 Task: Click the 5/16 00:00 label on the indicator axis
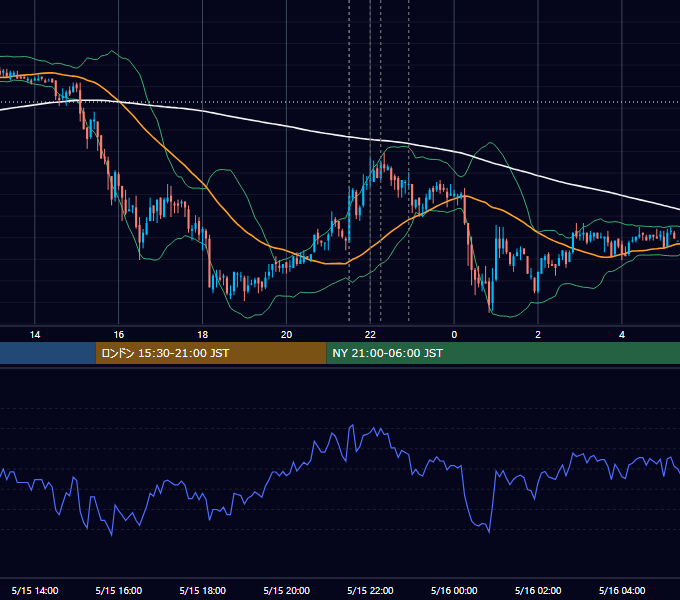click(454, 590)
